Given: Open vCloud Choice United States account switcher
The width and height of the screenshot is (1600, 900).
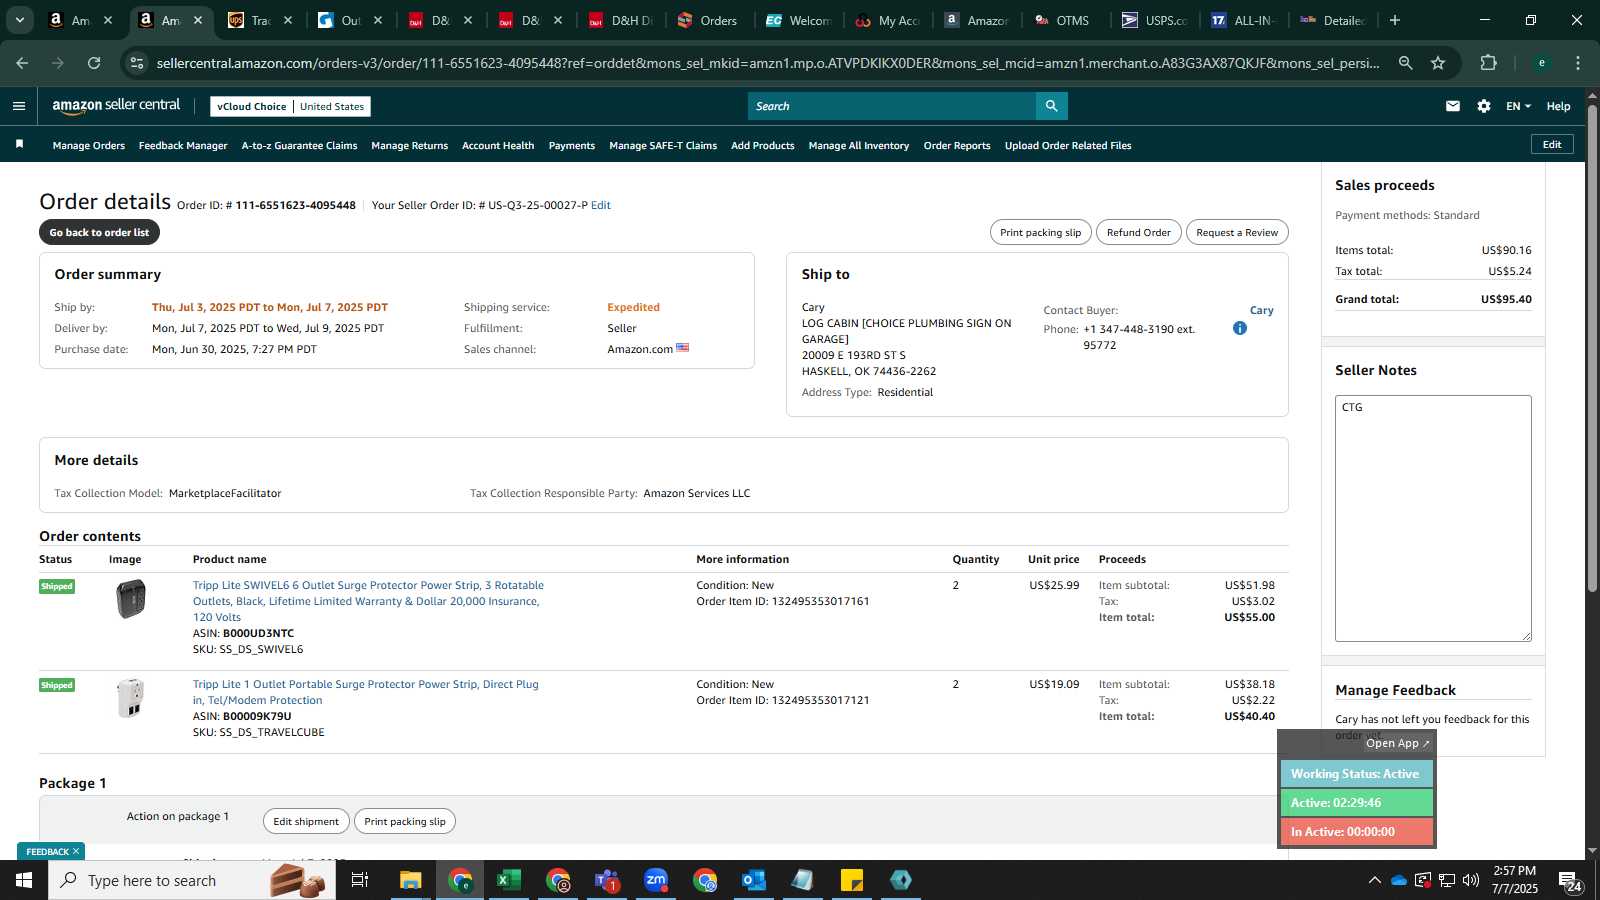Looking at the screenshot, I should [x=290, y=106].
